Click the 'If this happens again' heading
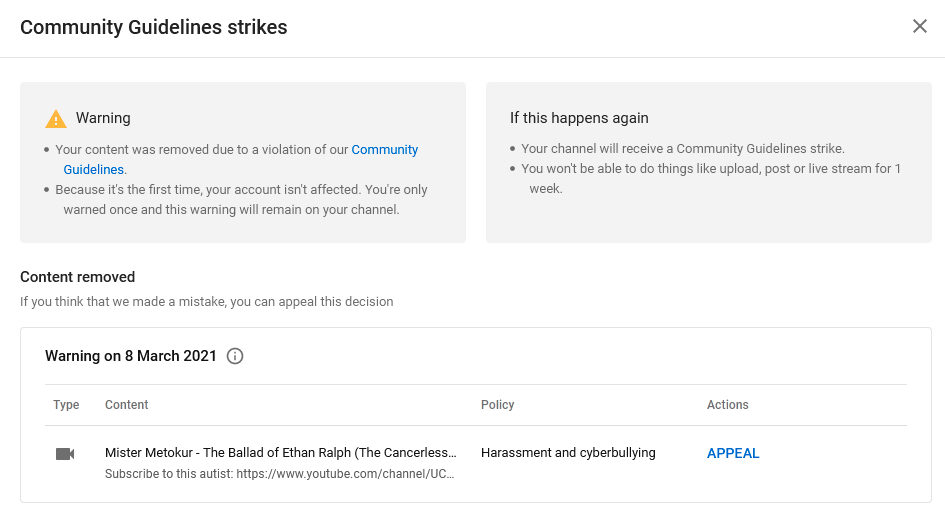 click(x=579, y=118)
